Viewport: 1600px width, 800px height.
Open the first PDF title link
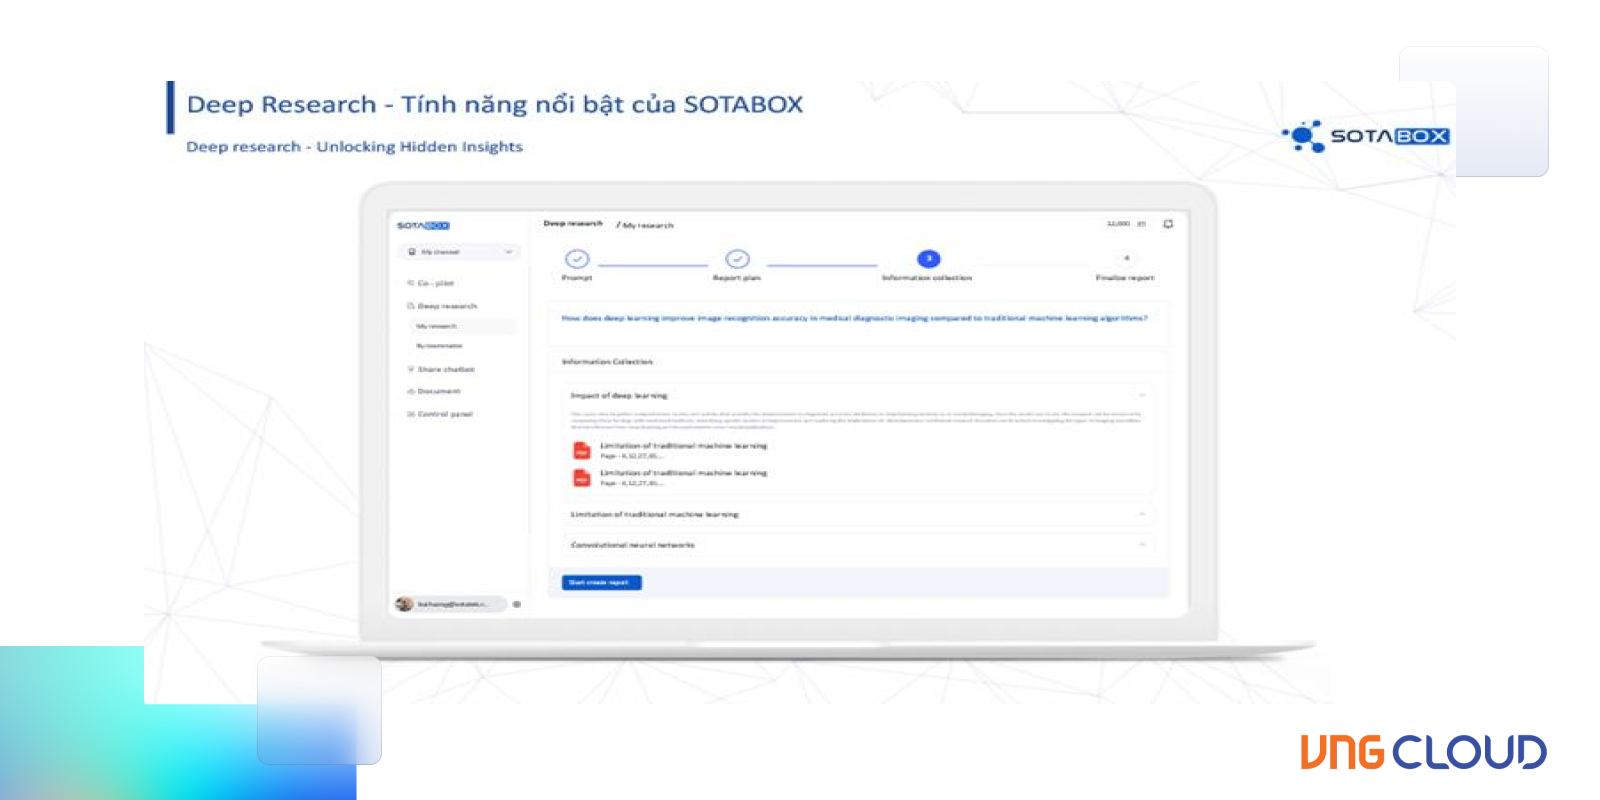[x=683, y=446]
